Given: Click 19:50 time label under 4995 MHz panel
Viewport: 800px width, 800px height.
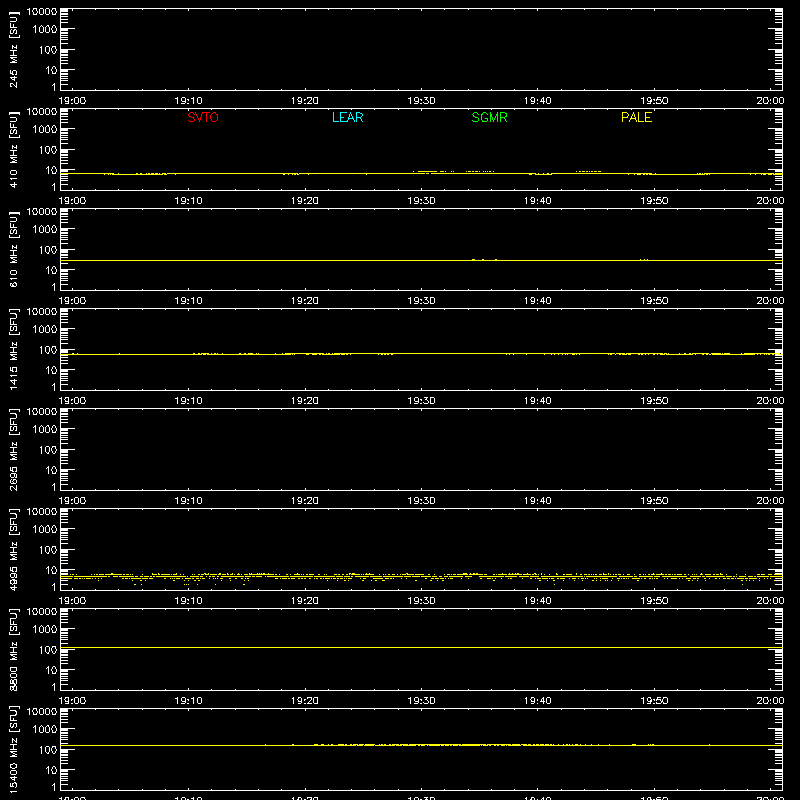Looking at the screenshot, I should tap(654, 601).
